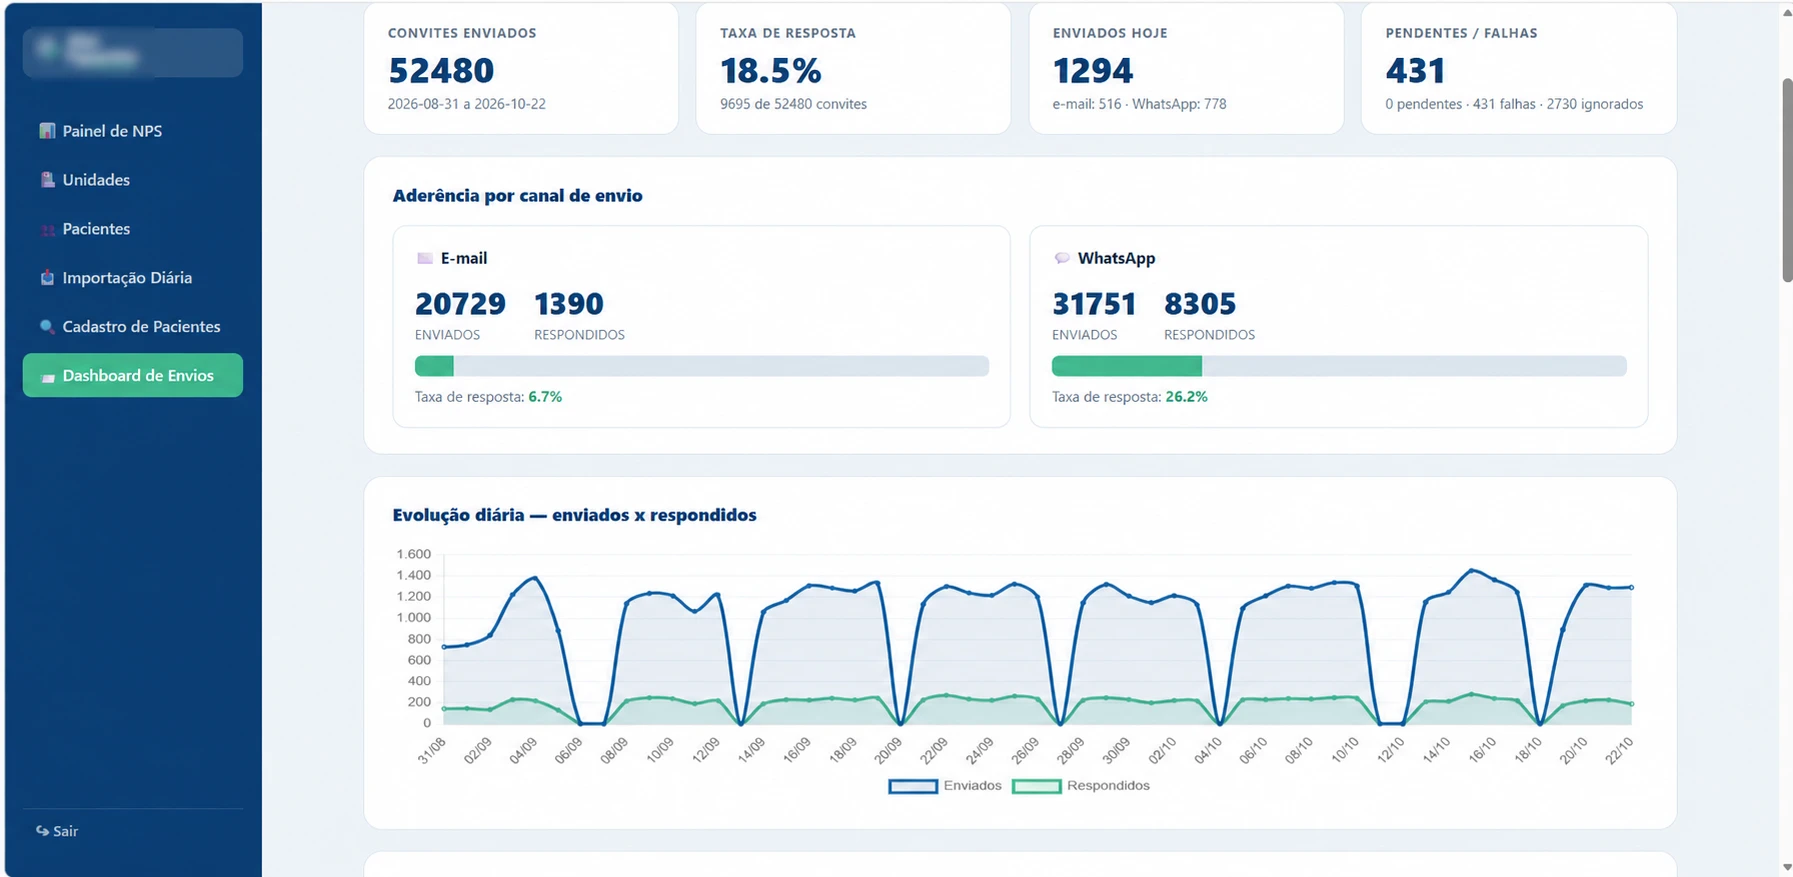
Task: Click the 22/10 label on chart axis
Action: pos(1619,750)
